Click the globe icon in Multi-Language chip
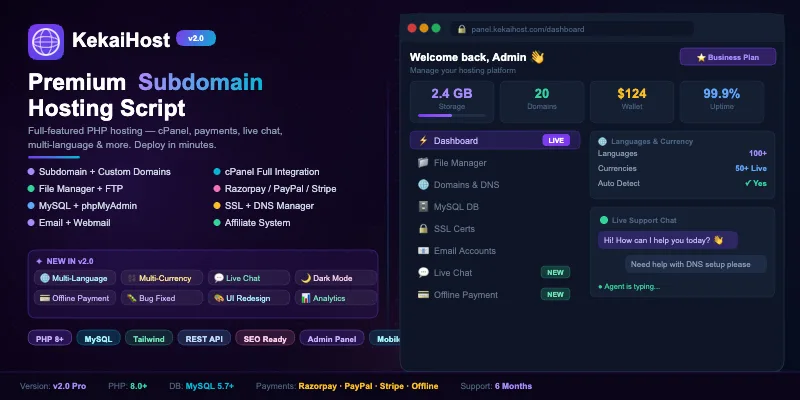The height and width of the screenshot is (400, 800). [x=45, y=278]
